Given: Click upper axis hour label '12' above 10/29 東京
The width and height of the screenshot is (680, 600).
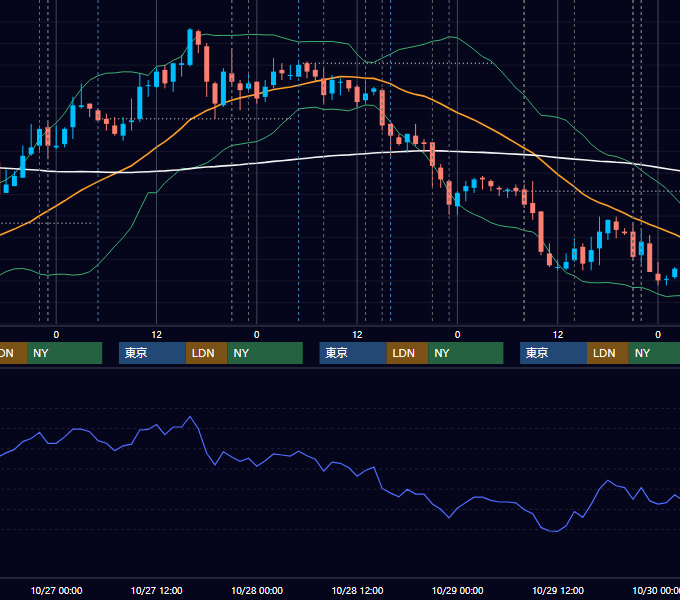Looking at the screenshot, I should [558, 335].
